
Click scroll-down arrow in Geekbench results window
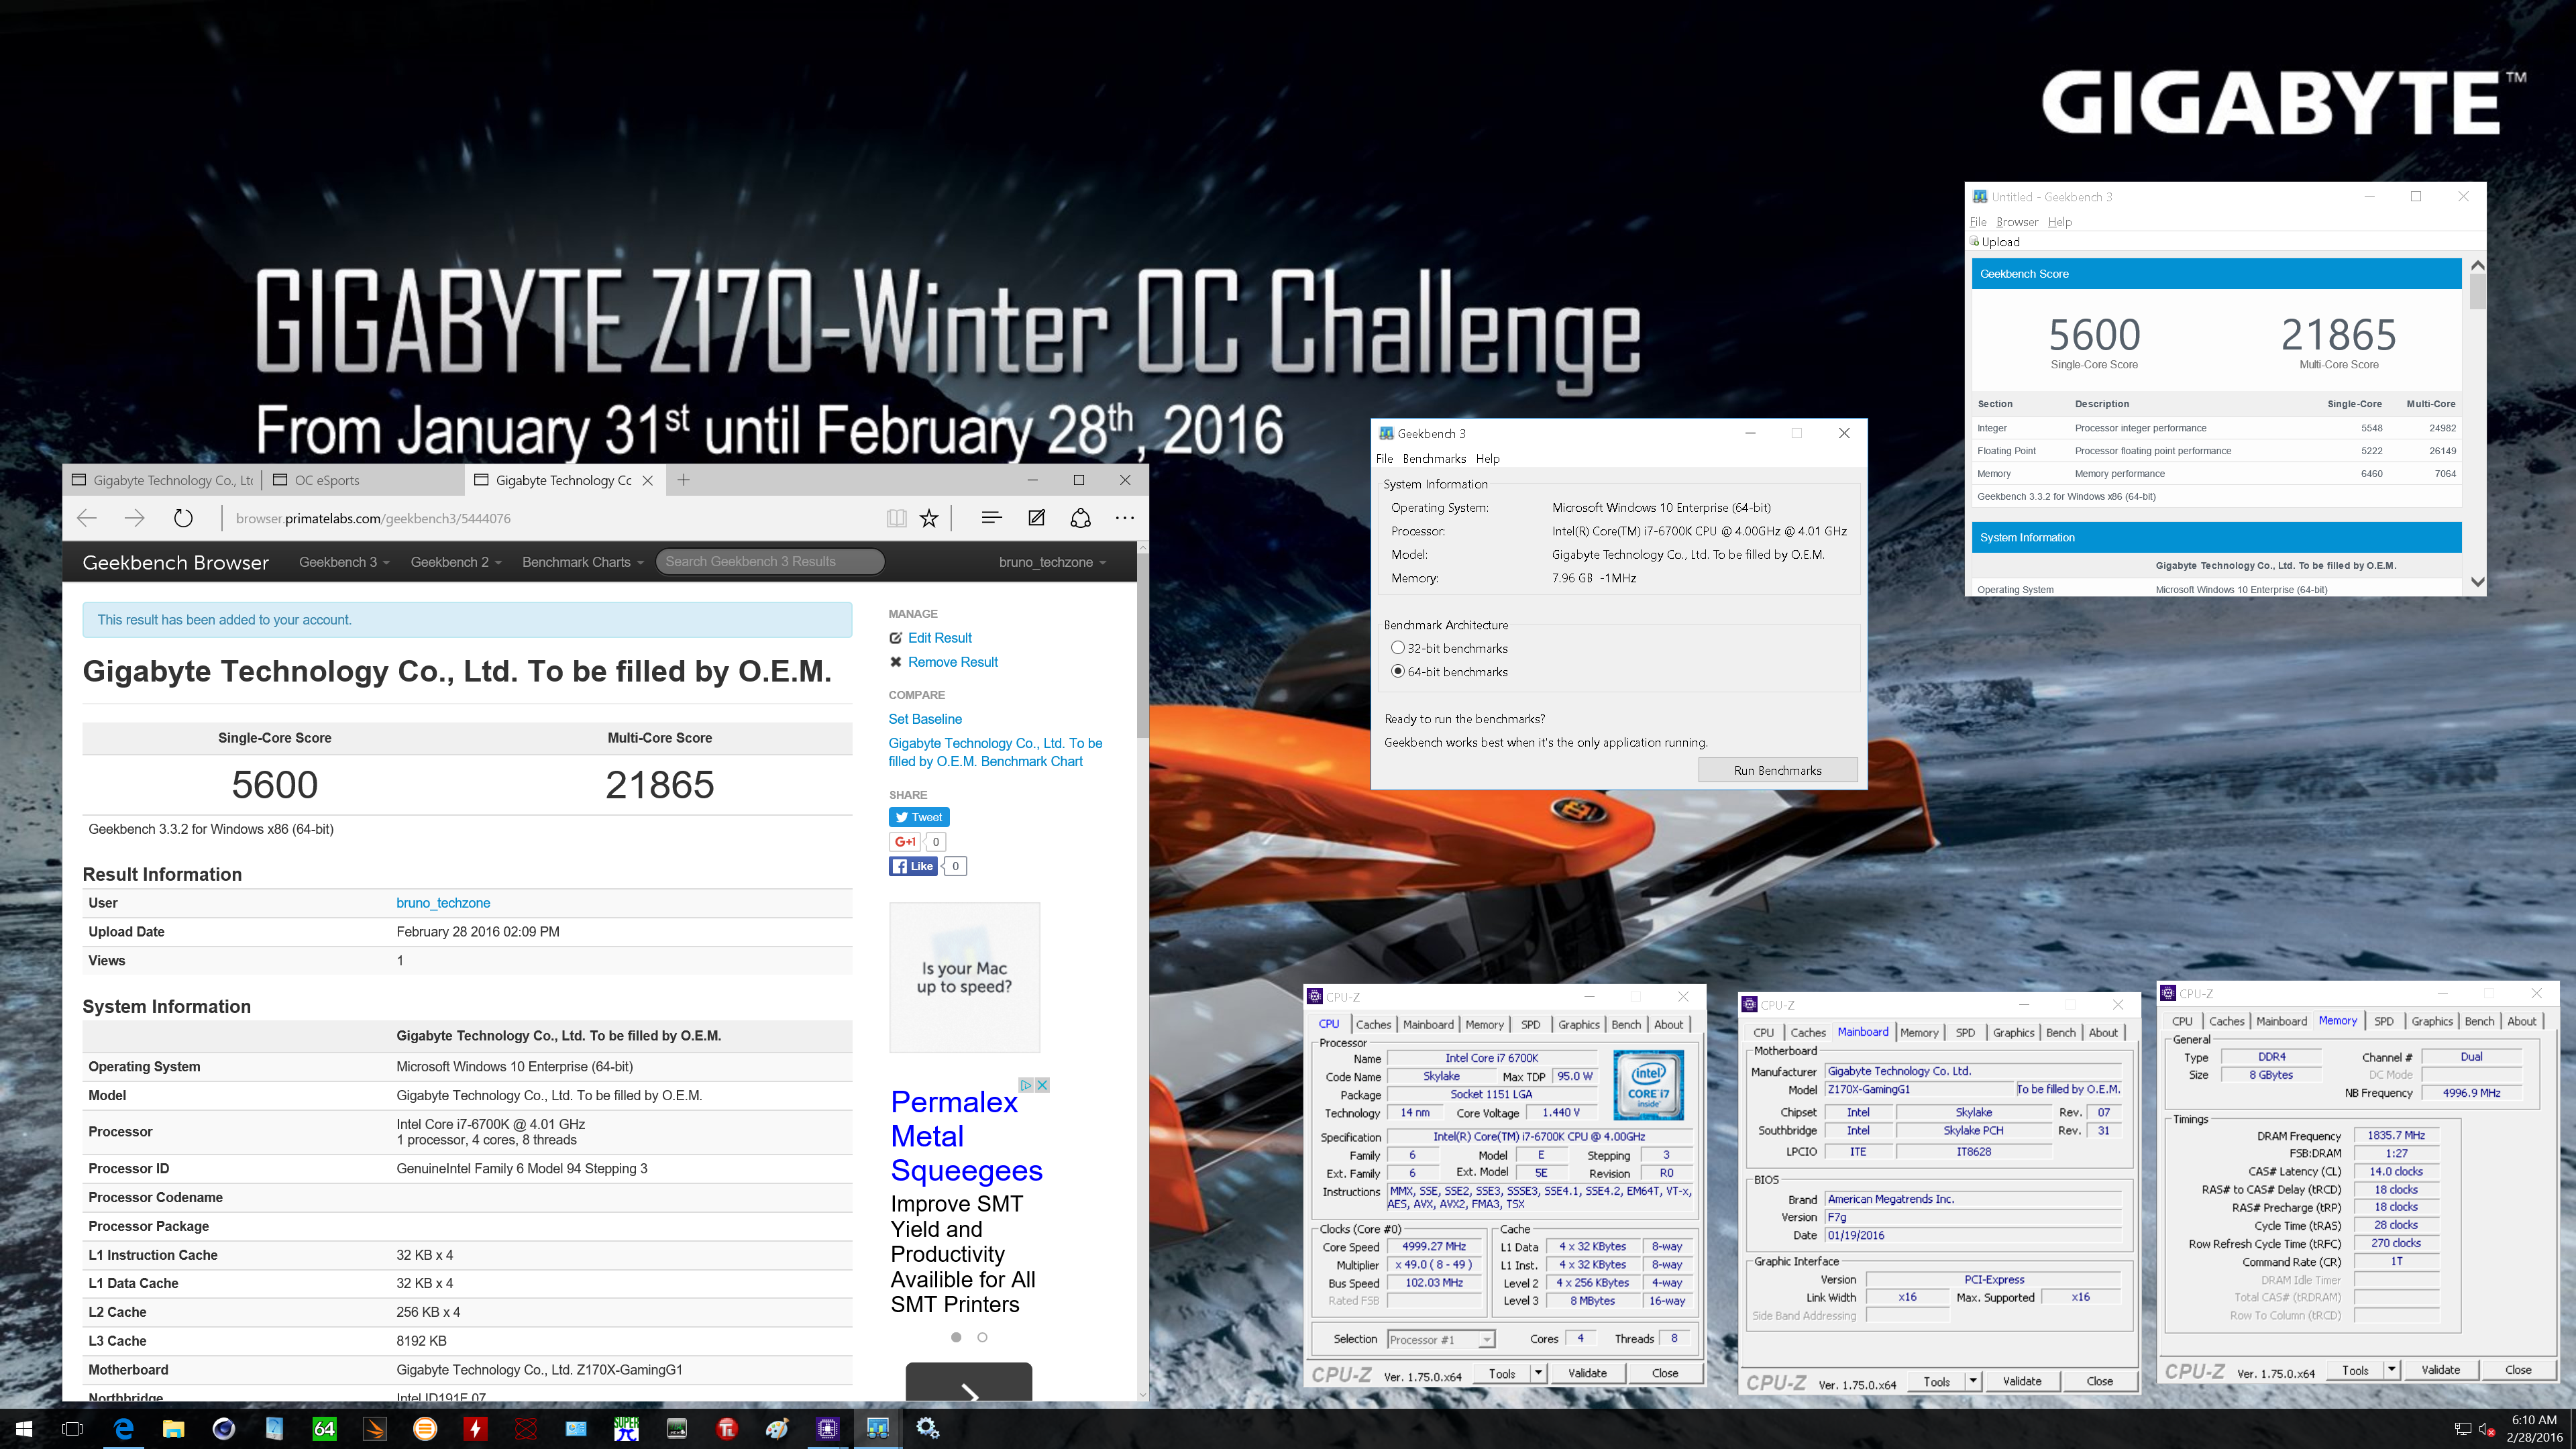[2477, 582]
